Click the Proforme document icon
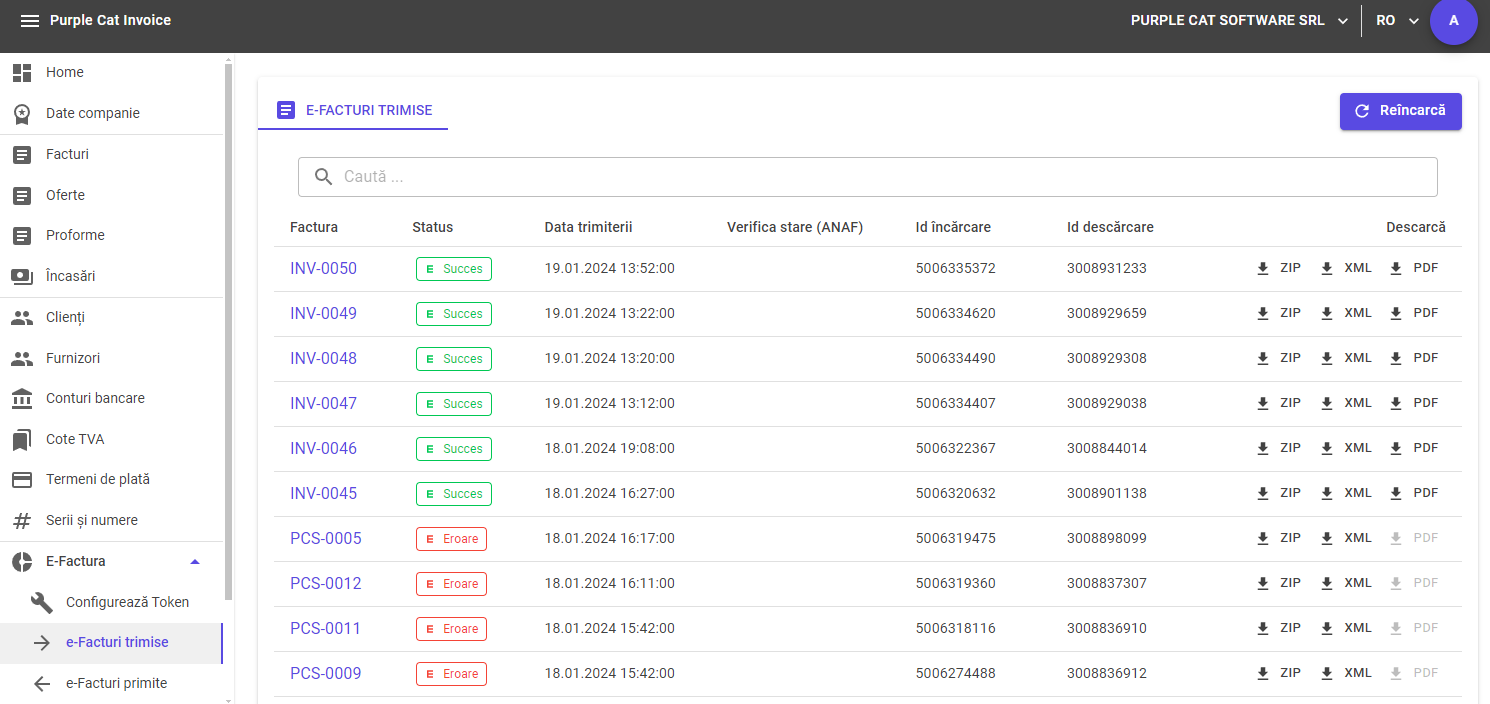 coord(22,236)
